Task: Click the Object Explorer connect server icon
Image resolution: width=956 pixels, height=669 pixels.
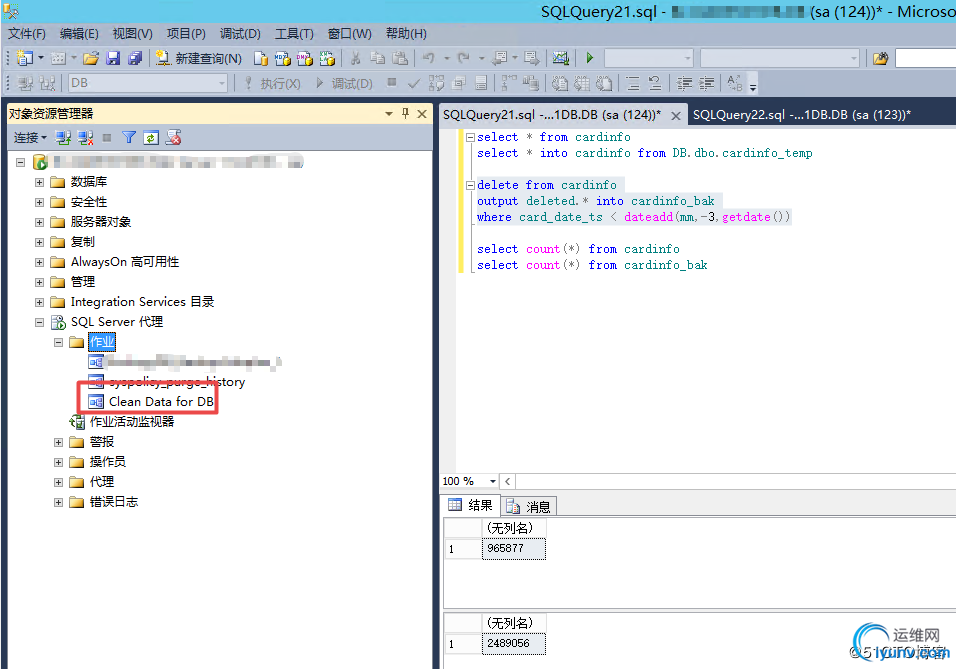Action: (x=63, y=138)
